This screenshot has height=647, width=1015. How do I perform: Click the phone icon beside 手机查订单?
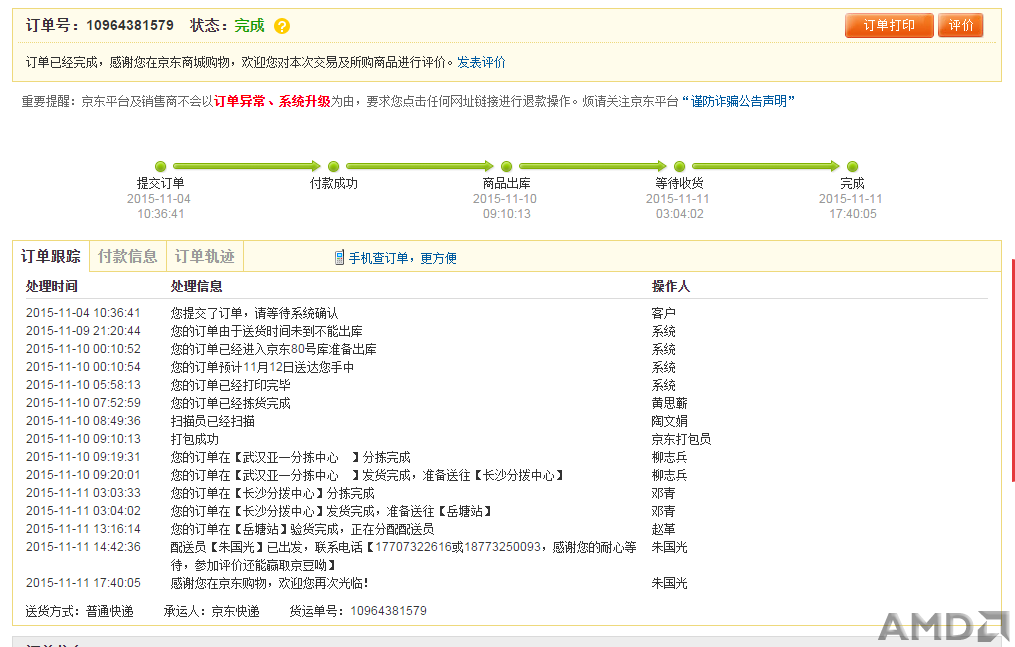click(339, 258)
